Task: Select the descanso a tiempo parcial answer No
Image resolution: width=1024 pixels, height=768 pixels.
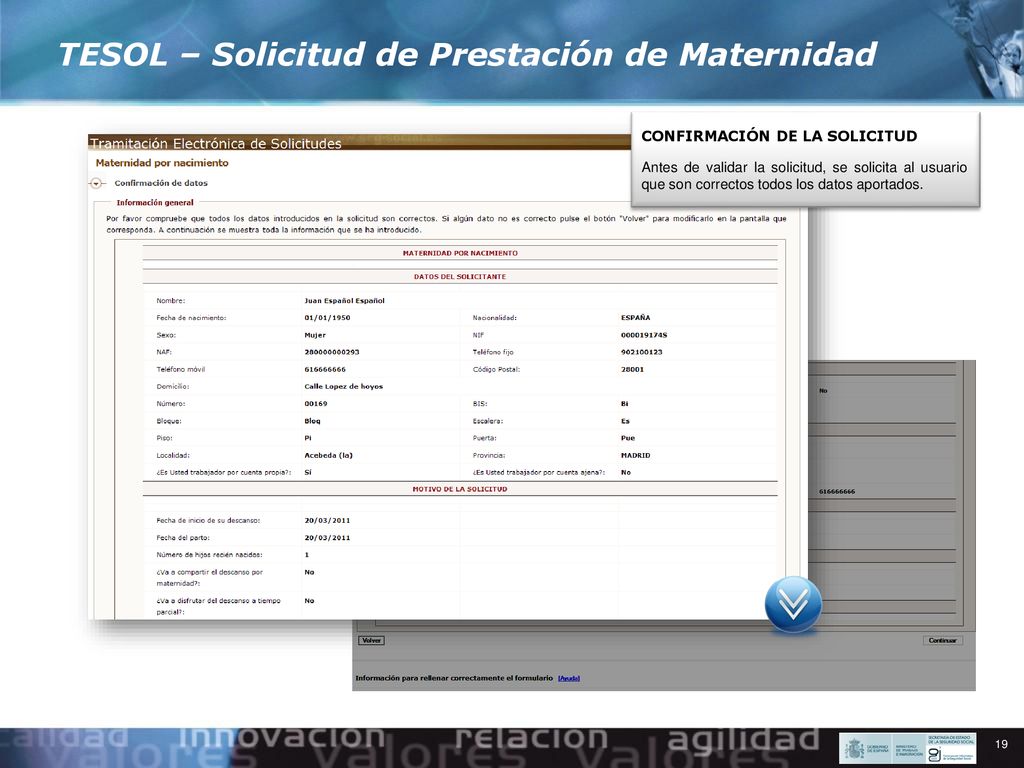Action: point(309,601)
